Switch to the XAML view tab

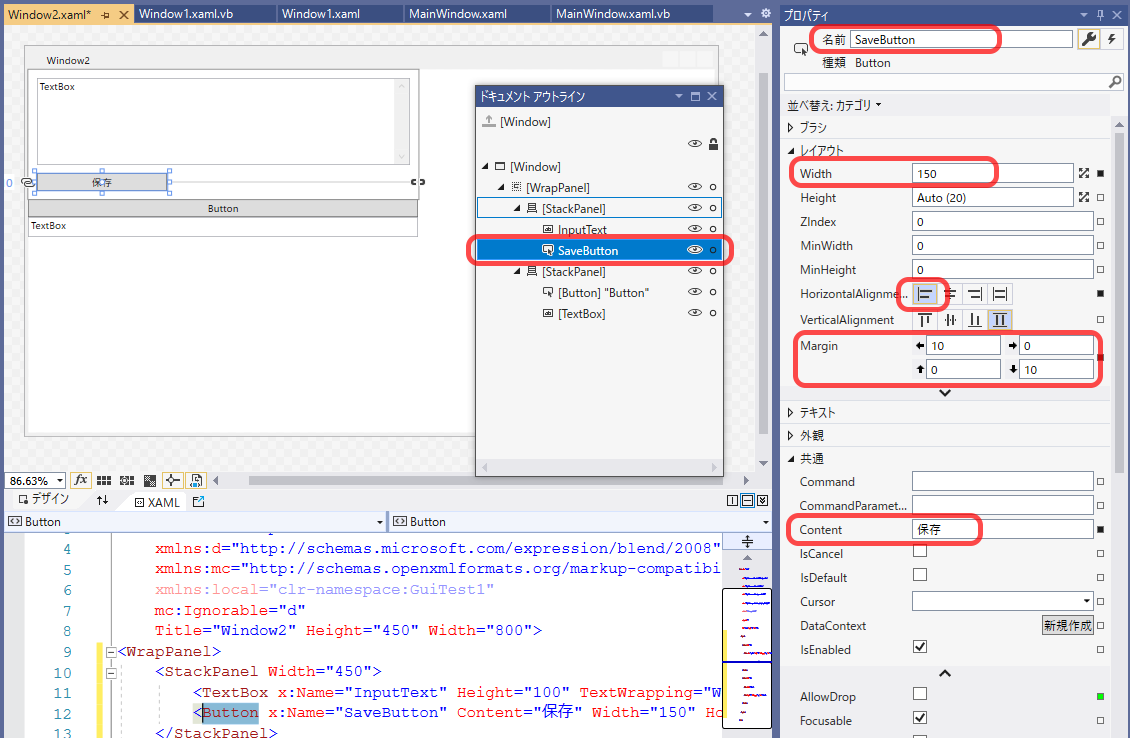click(157, 502)
